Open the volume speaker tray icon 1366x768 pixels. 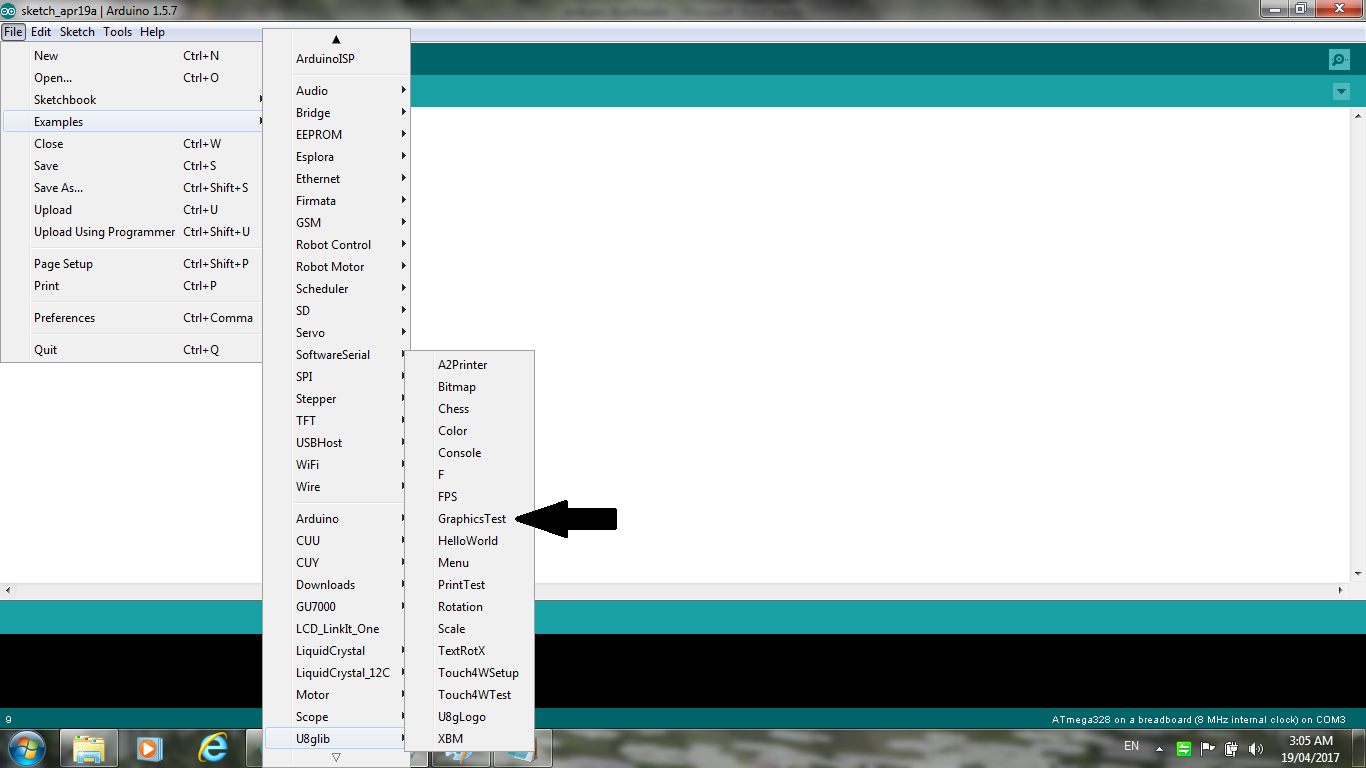(x=1256, y=748)
